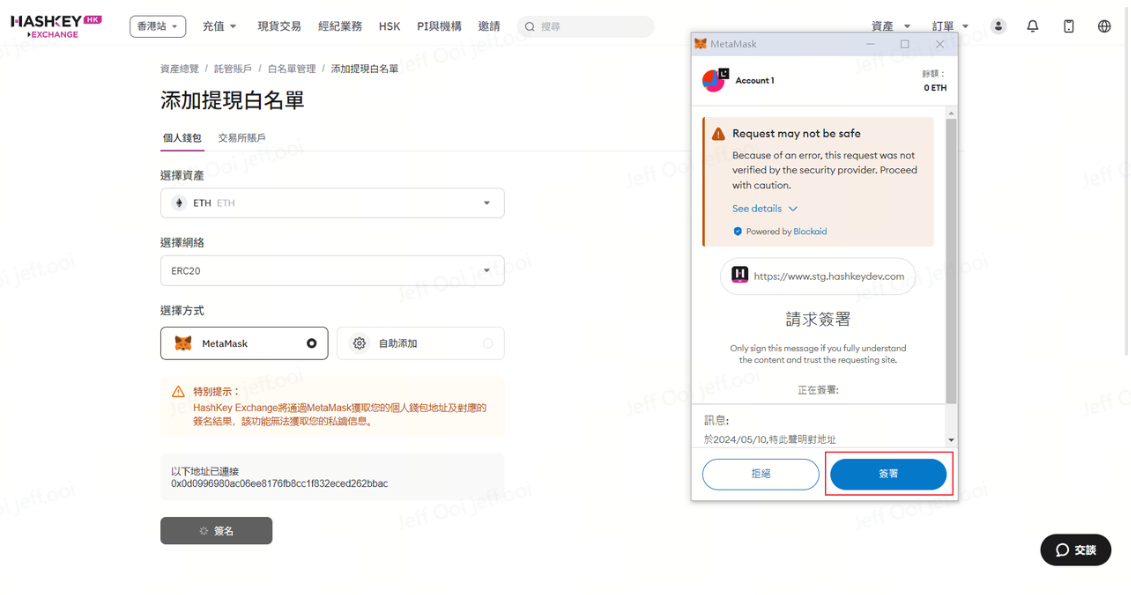This screenshot has width=1131, height=595.
Task: Click the connected wallet address 0x0d0996980a…
Action: pos(279,484)
